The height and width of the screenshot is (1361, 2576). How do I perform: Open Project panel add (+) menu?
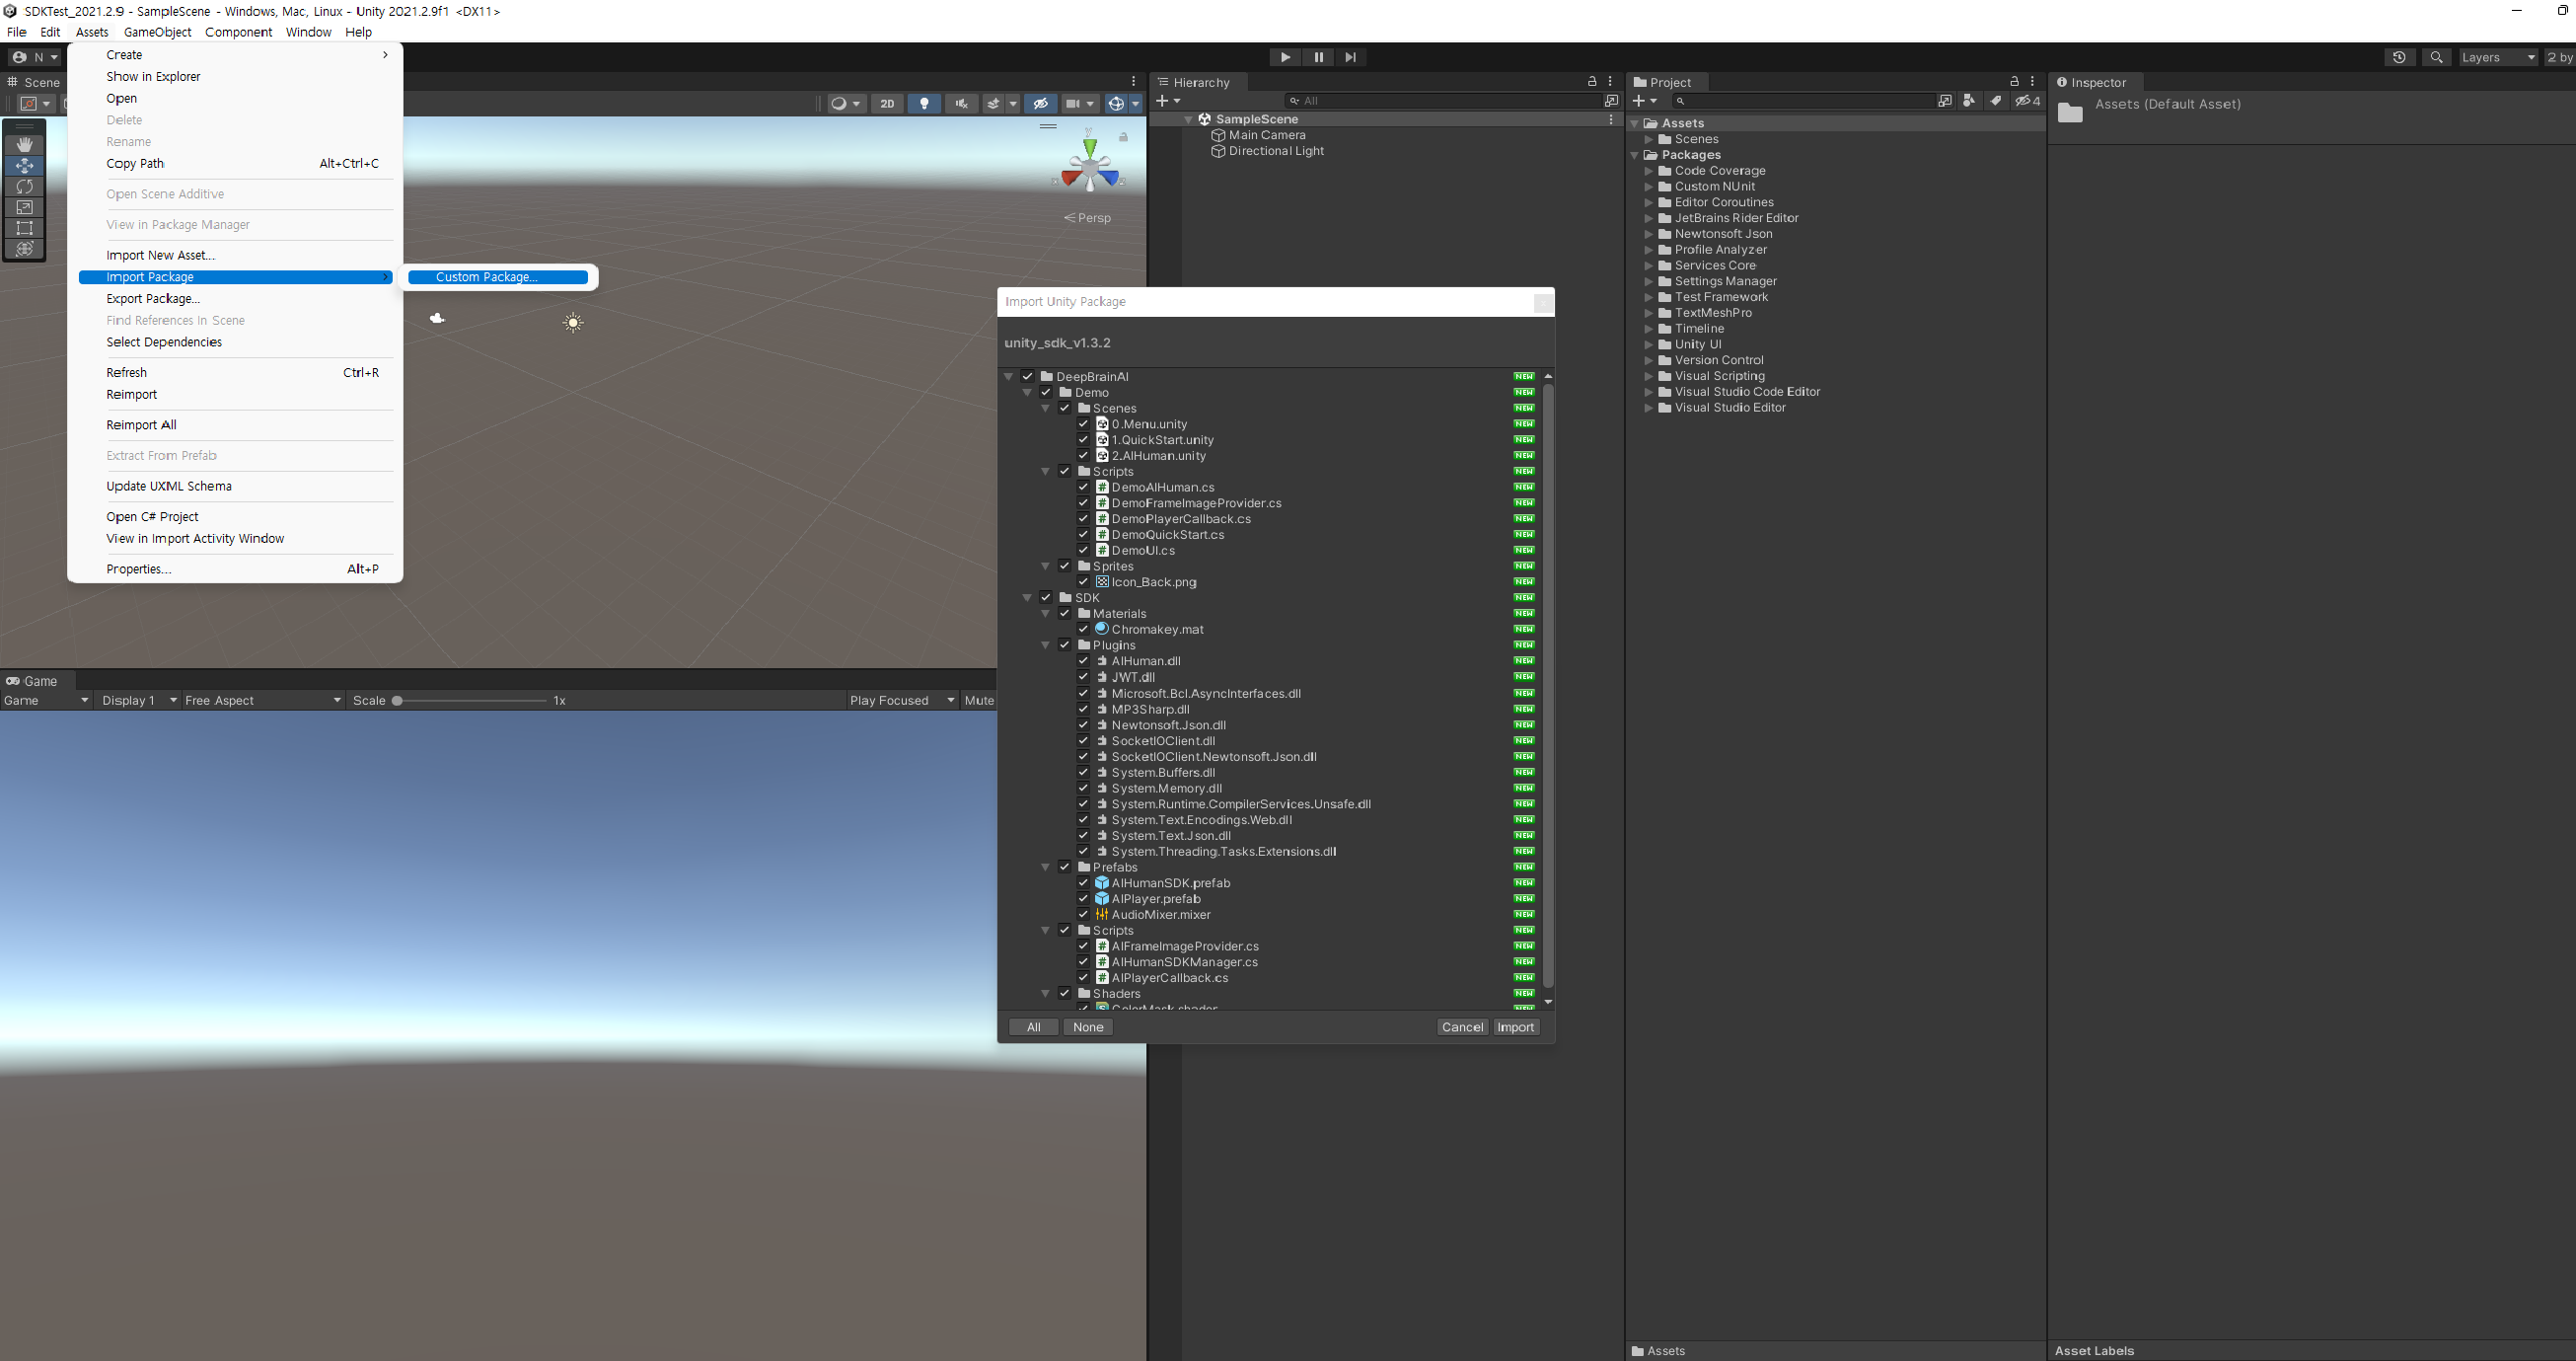tap(1645, 101)
